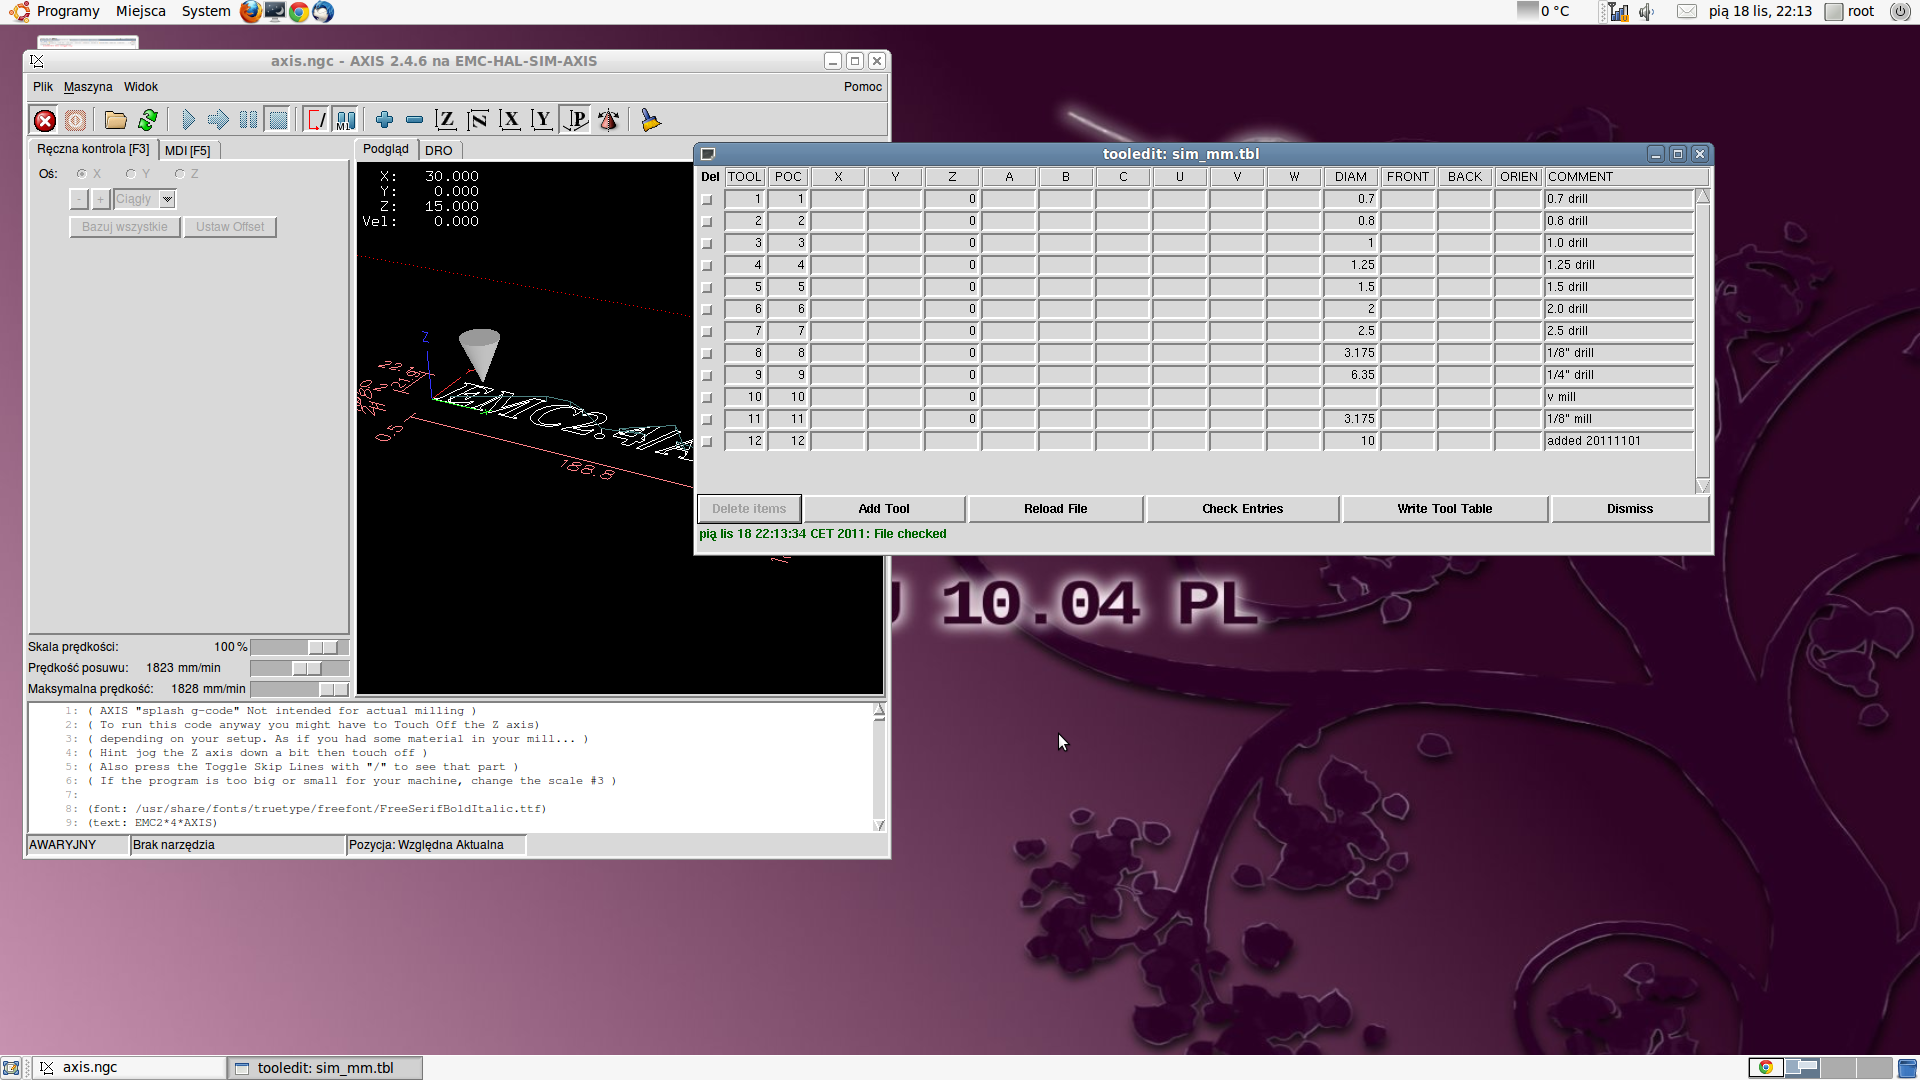Click tooledit table scrollbar down arrow

pyautogui.click(x=1703, y=486)
